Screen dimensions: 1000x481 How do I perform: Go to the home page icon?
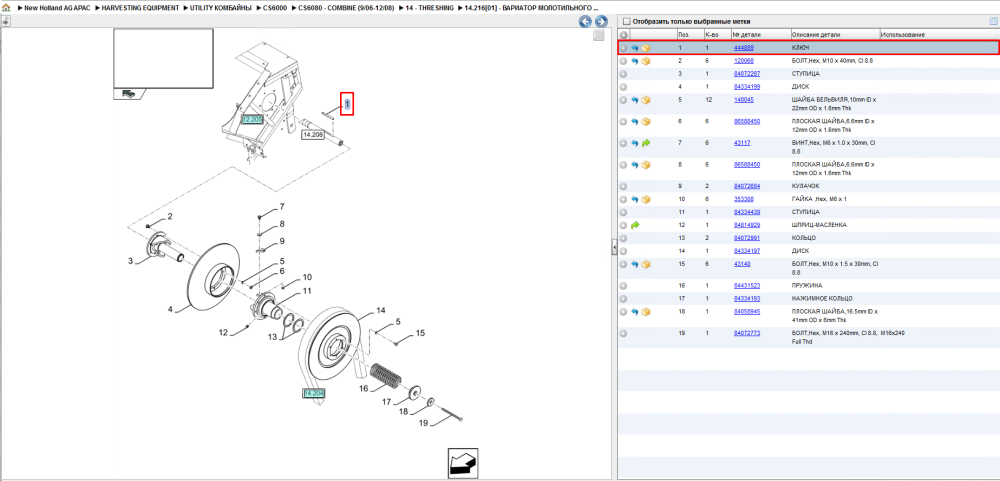point(6,8)
